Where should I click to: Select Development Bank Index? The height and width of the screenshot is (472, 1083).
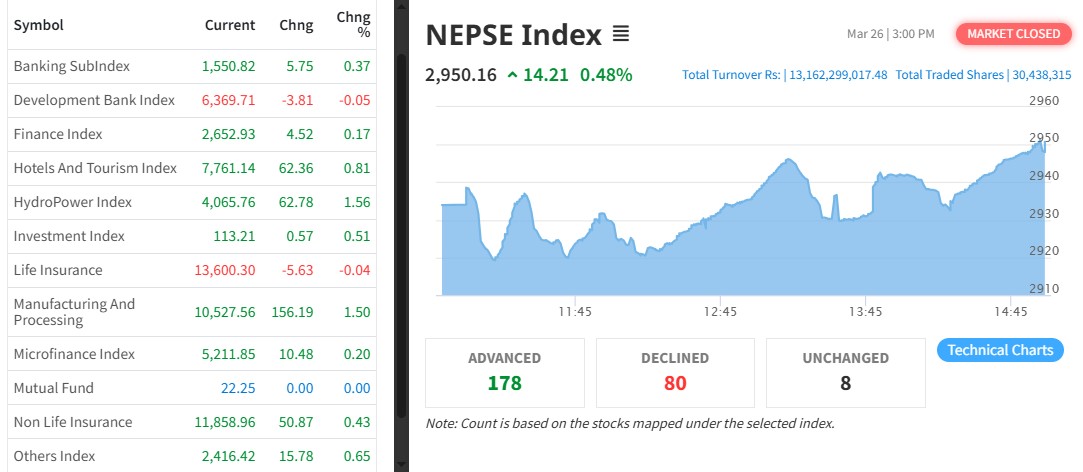click(x=94, y=100)
